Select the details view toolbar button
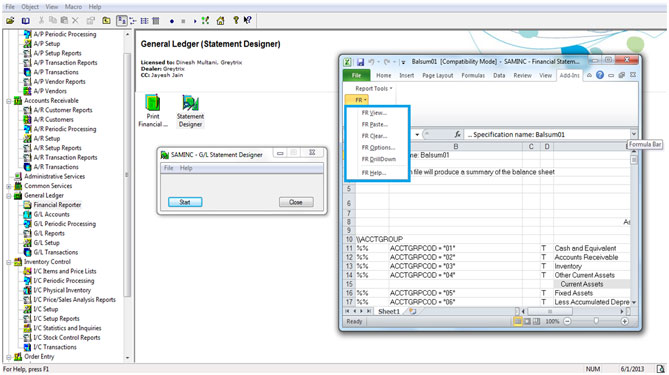 (156, 20)
